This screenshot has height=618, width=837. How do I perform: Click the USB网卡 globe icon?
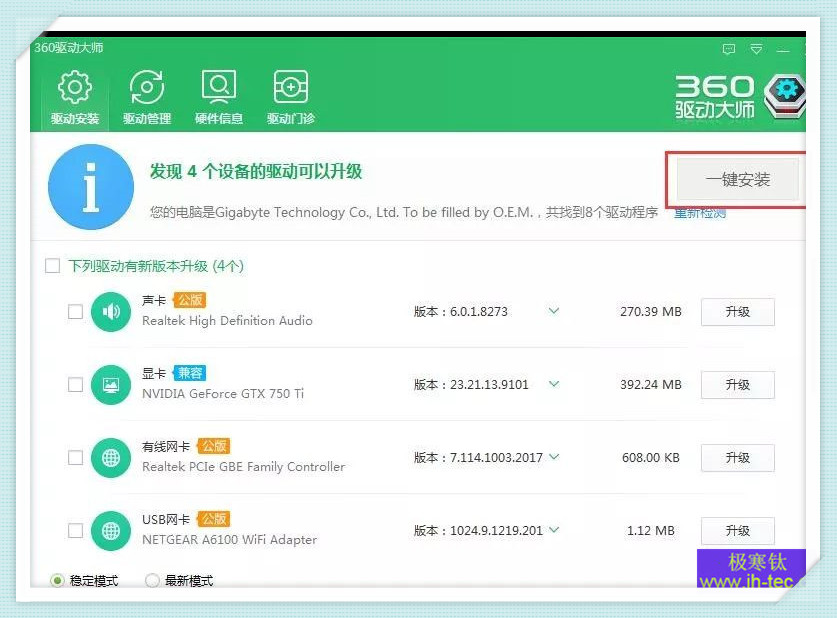[111, 531]
